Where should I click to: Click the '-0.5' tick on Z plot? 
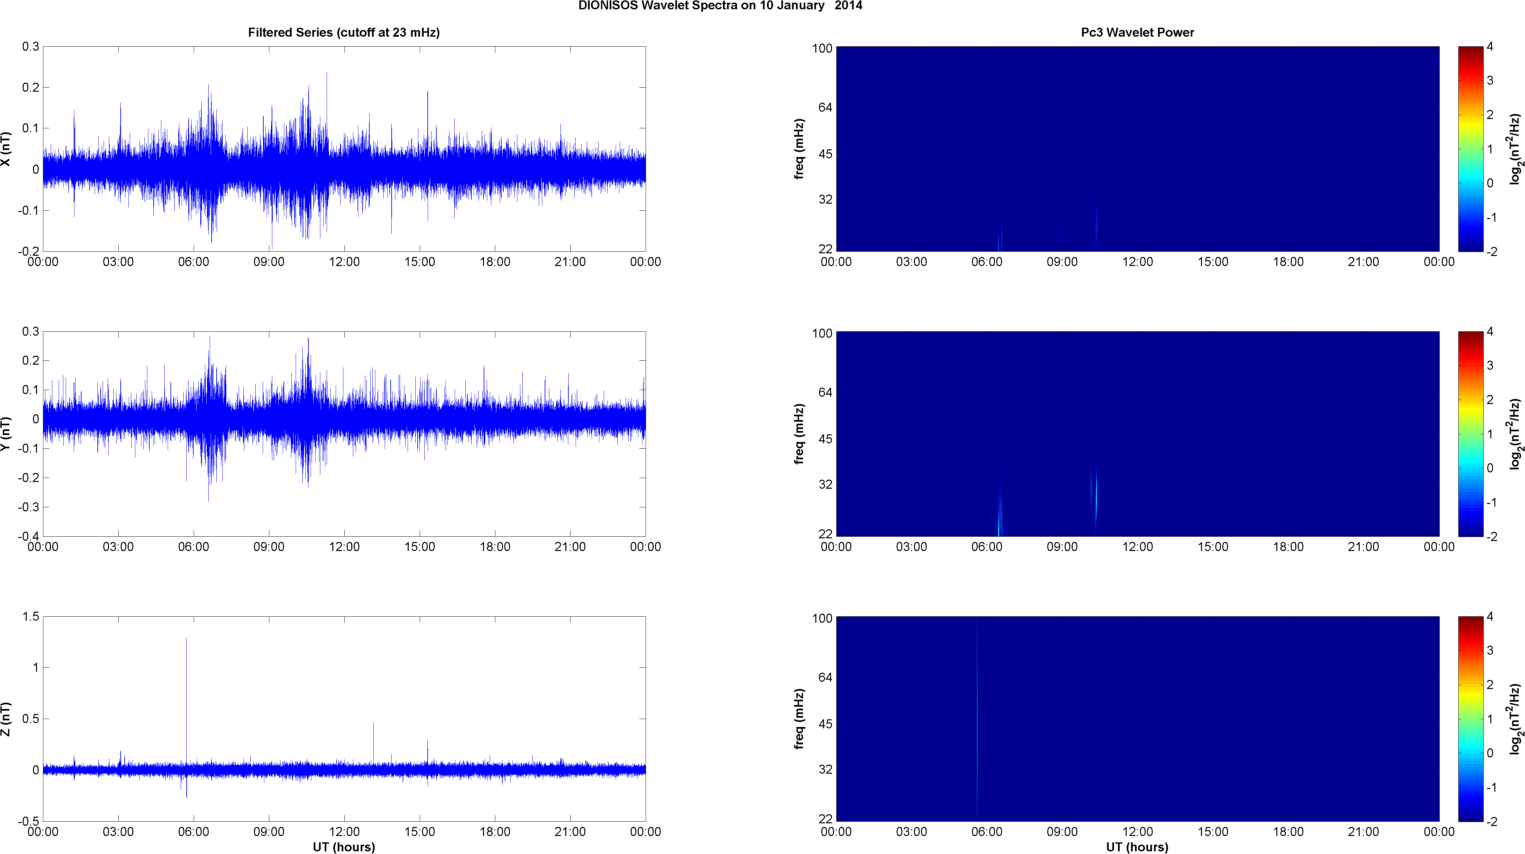coord(27,822)
